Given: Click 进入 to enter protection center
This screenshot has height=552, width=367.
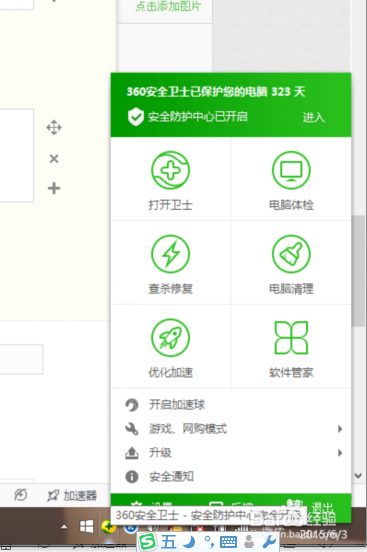Looking at the screenshot, I should 313,117.
